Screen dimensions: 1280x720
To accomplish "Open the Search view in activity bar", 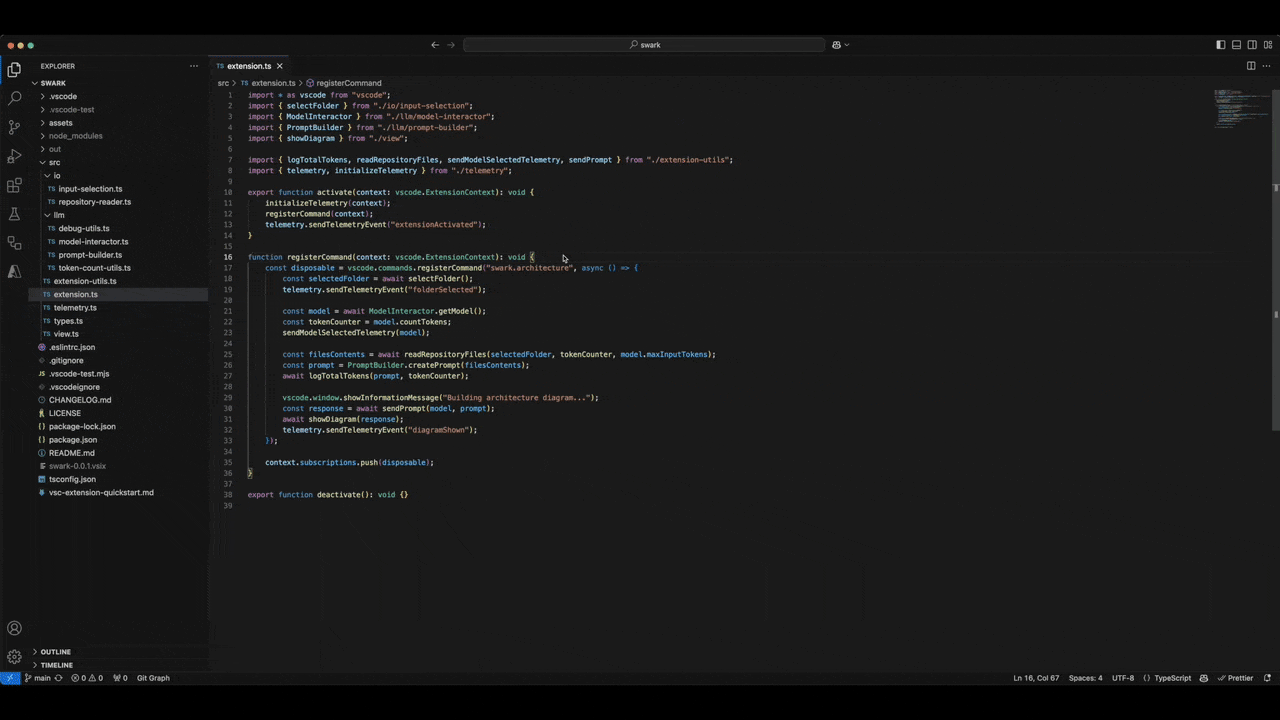I will click(14, 98).
